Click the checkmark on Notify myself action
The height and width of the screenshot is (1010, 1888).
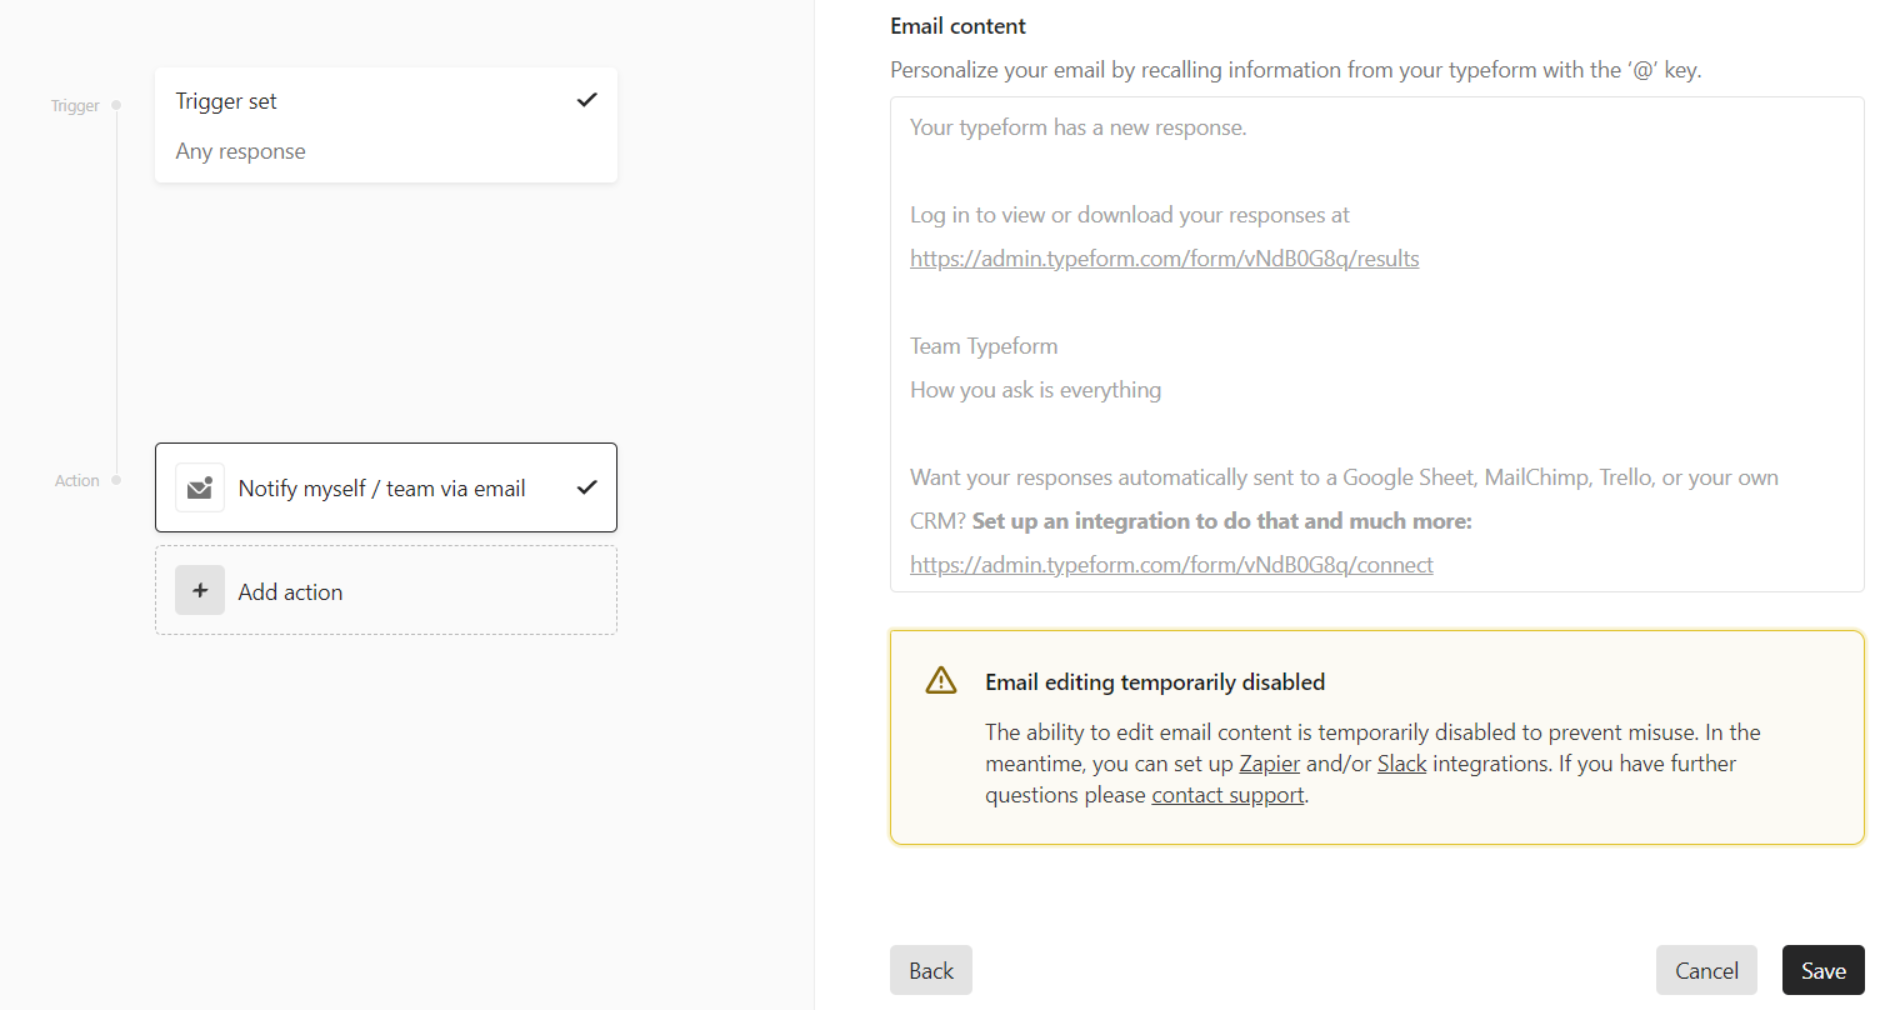click(x=587, y=487)
